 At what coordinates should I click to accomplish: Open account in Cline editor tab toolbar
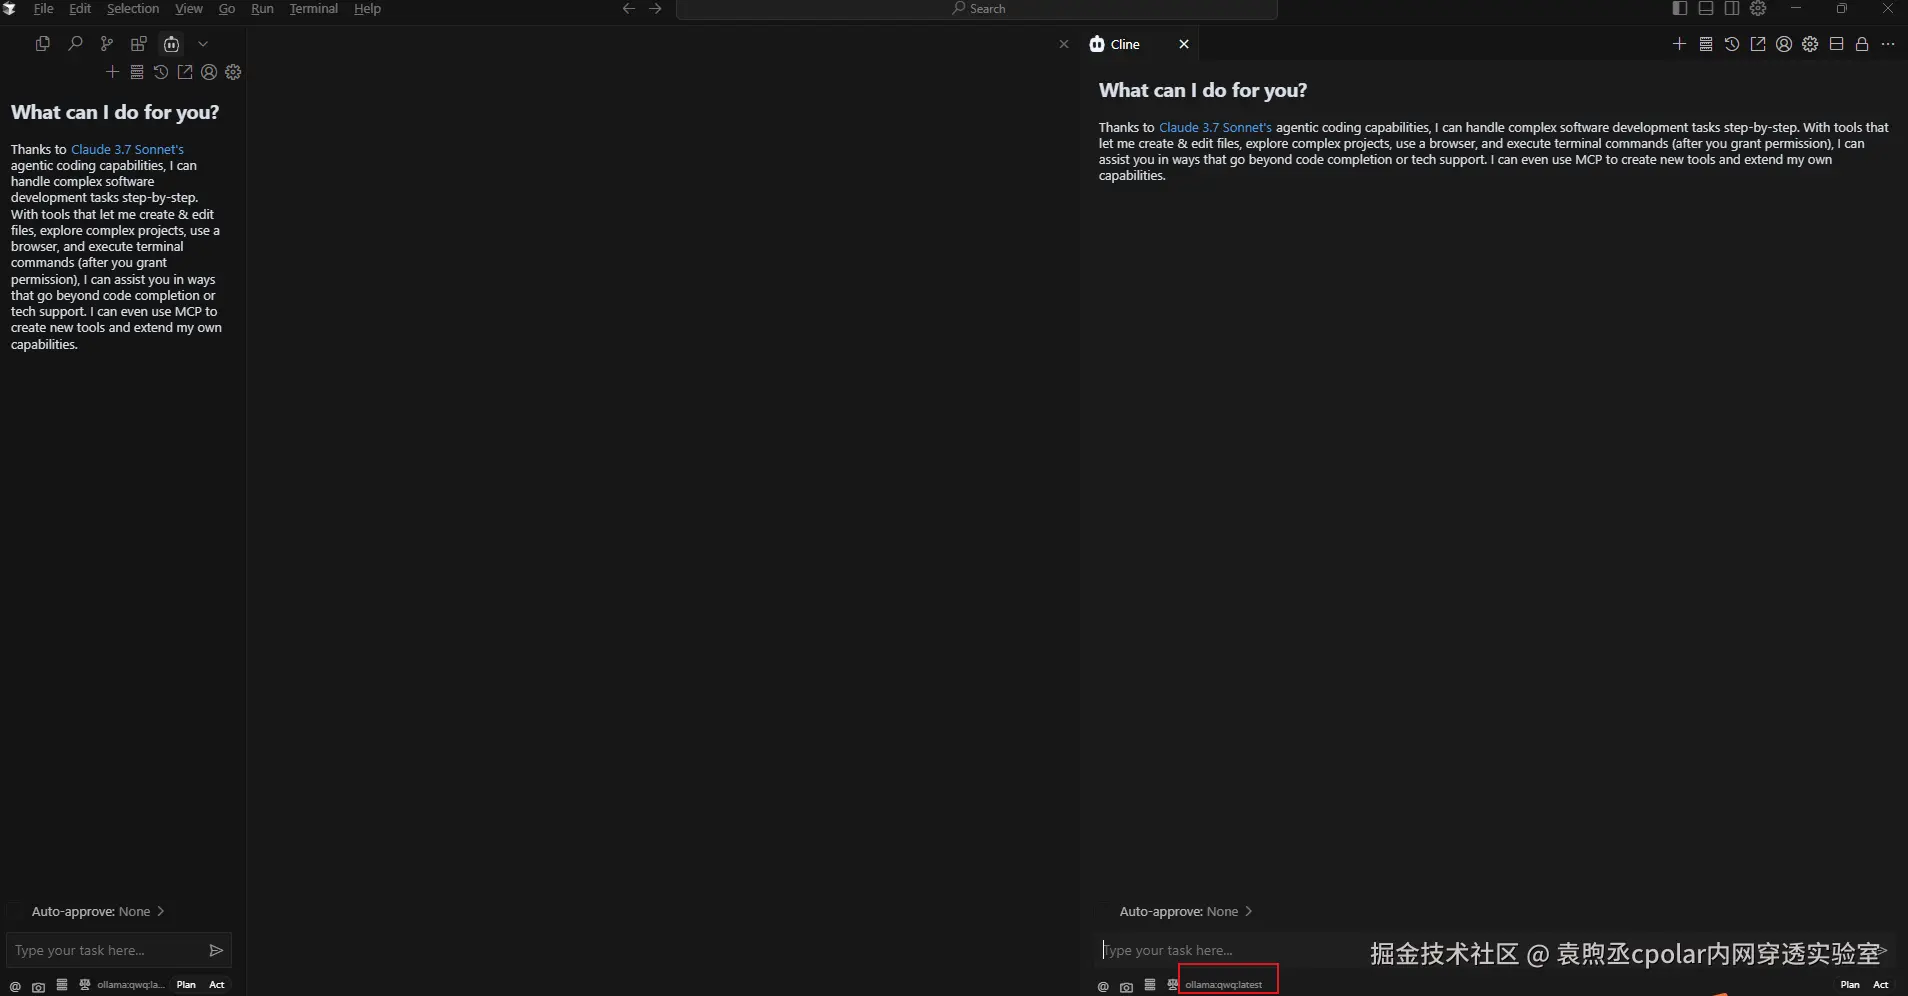[x=1784, y=44]
